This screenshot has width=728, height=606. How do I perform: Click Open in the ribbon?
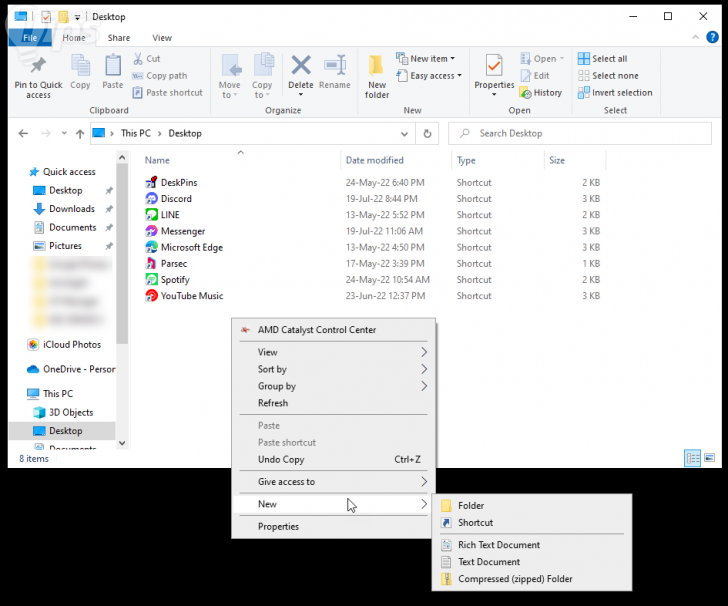(x=542, y=59)
